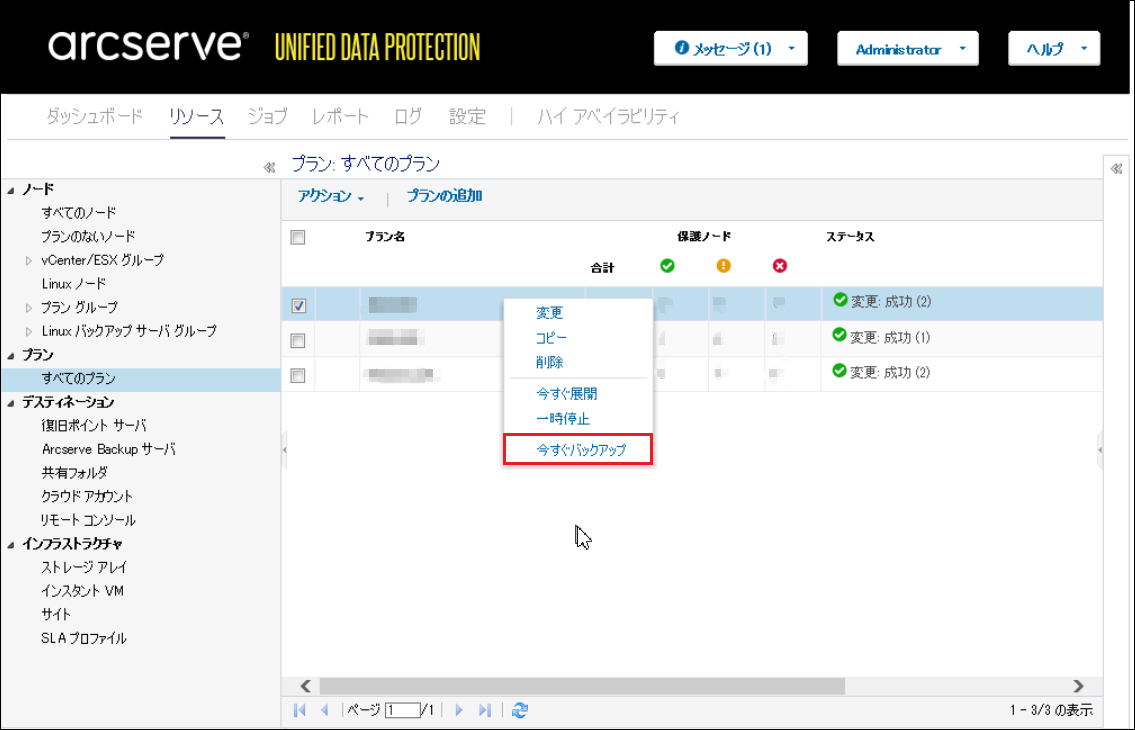Click horizontal scrollbar thumb of plan table
The width and height of the screenshot is (1135, 730).
pos(582,686)
